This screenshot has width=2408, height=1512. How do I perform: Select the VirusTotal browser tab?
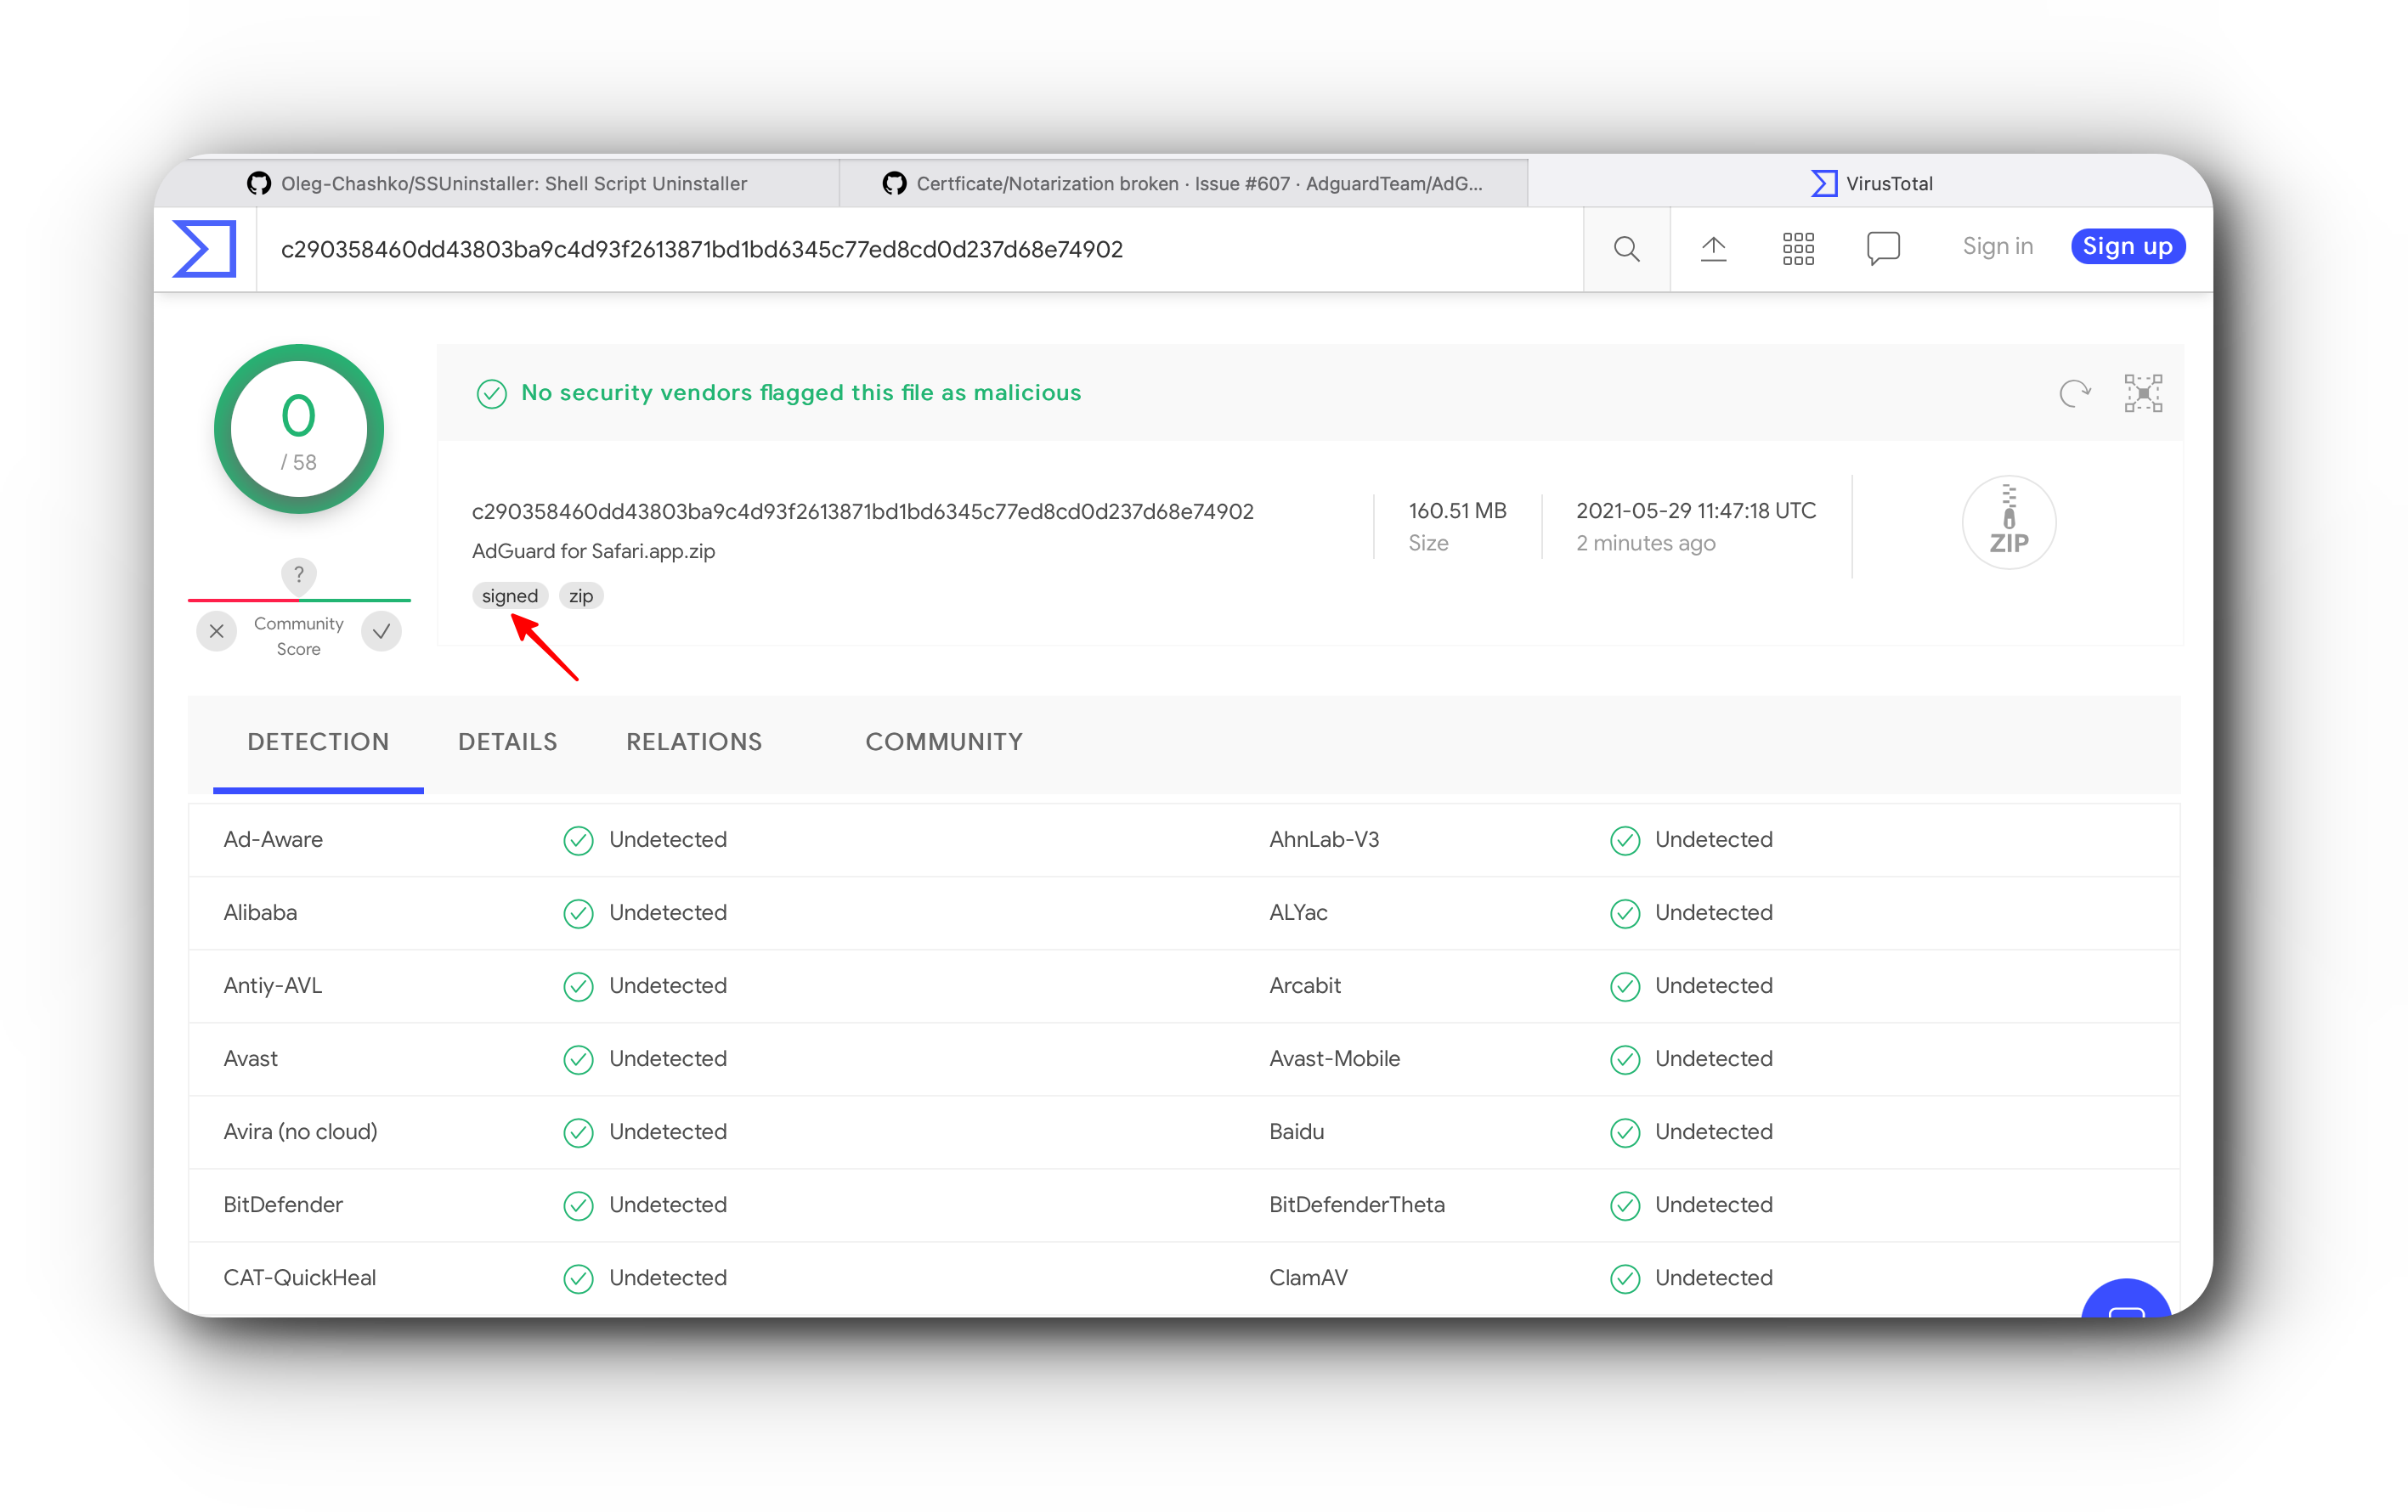point(1870,183)
